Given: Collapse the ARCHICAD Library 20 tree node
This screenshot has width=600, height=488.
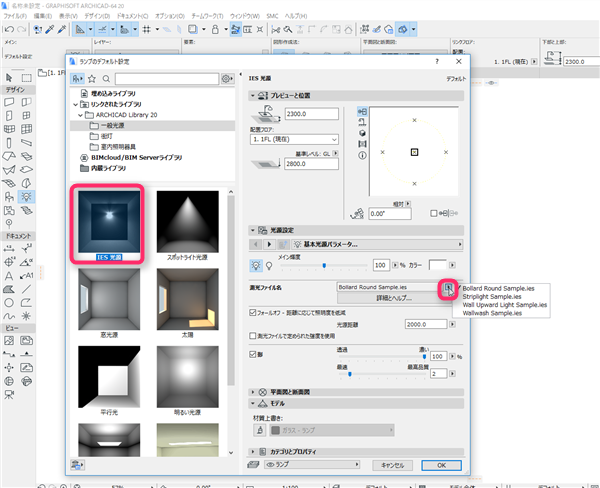Looking at the screenshot, I should [80, 115].
